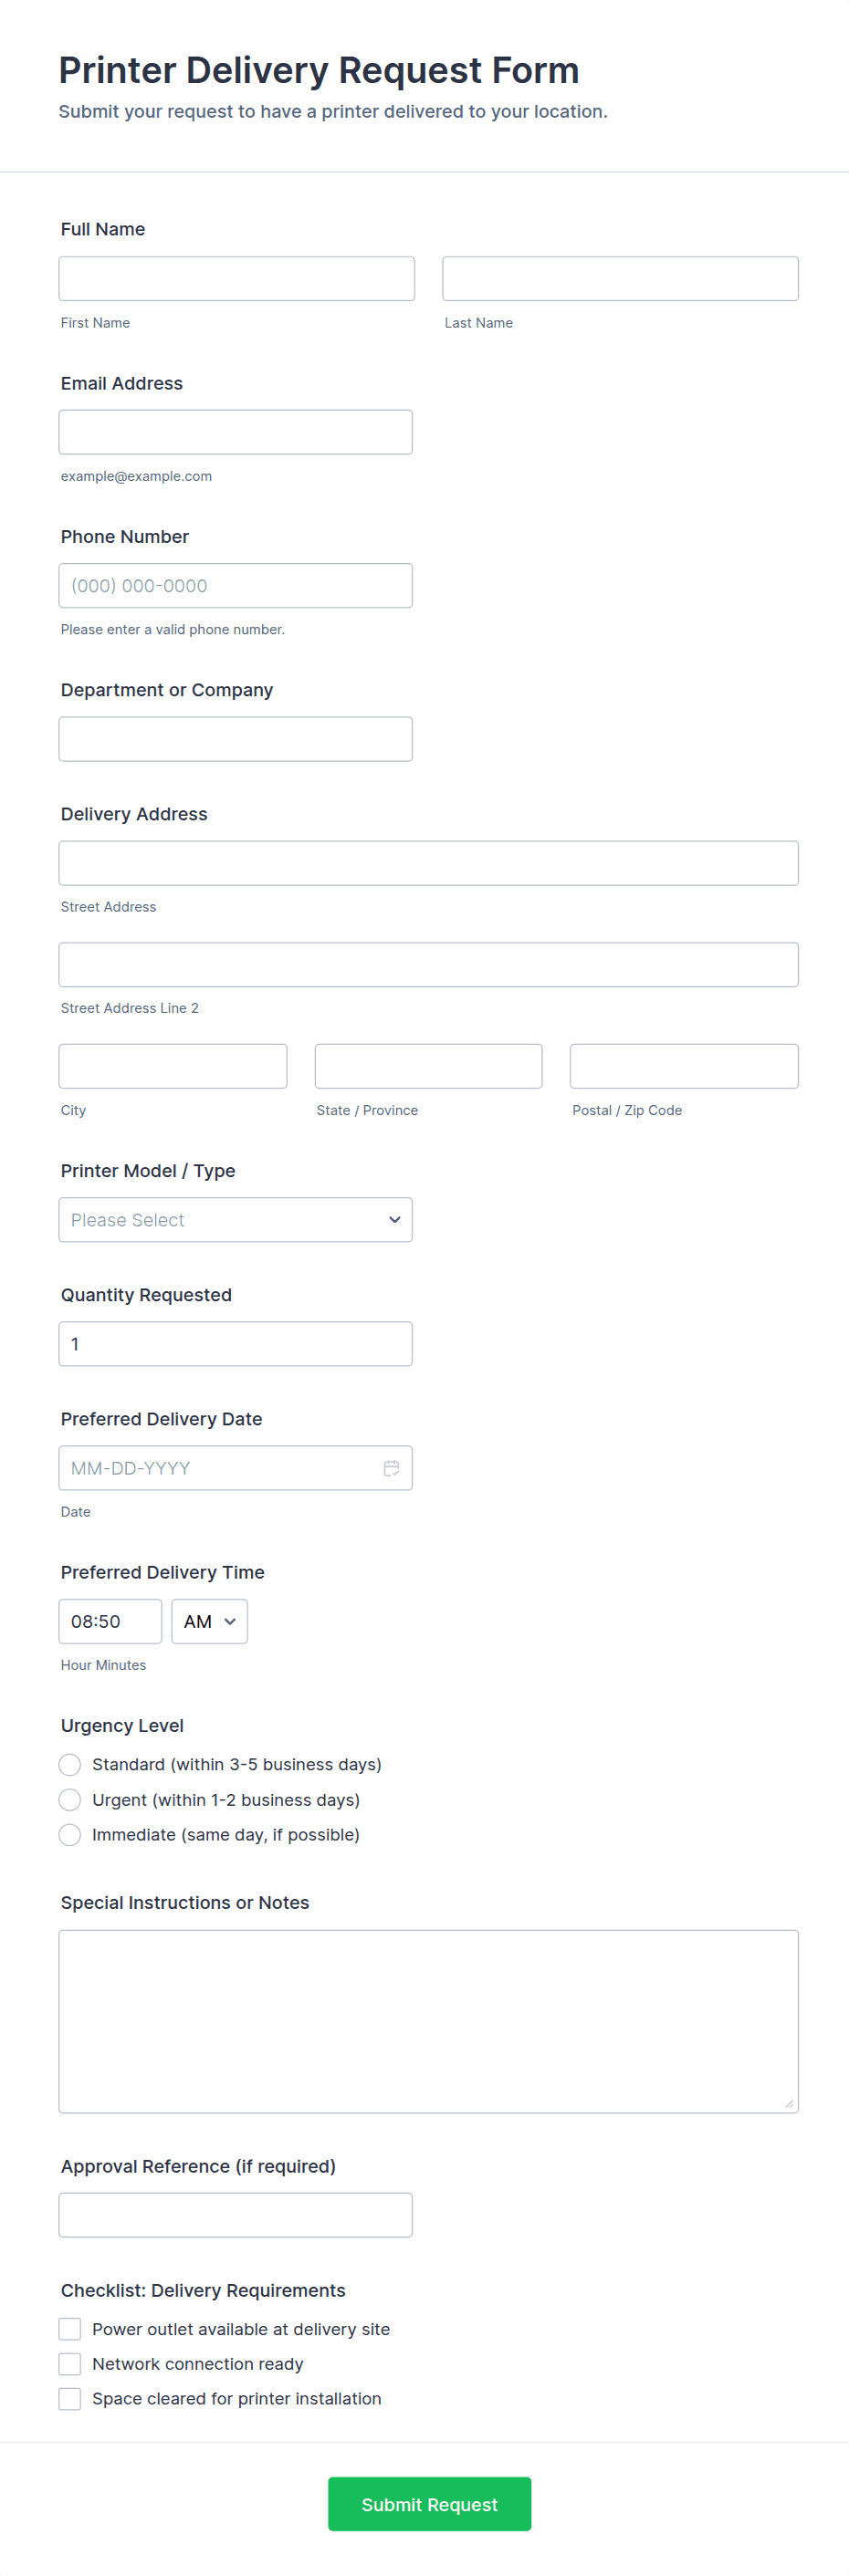The height and width of the screenshot is (2576, 849).
Task: Click the calendar icon in date field
Action: (391, 1468)
